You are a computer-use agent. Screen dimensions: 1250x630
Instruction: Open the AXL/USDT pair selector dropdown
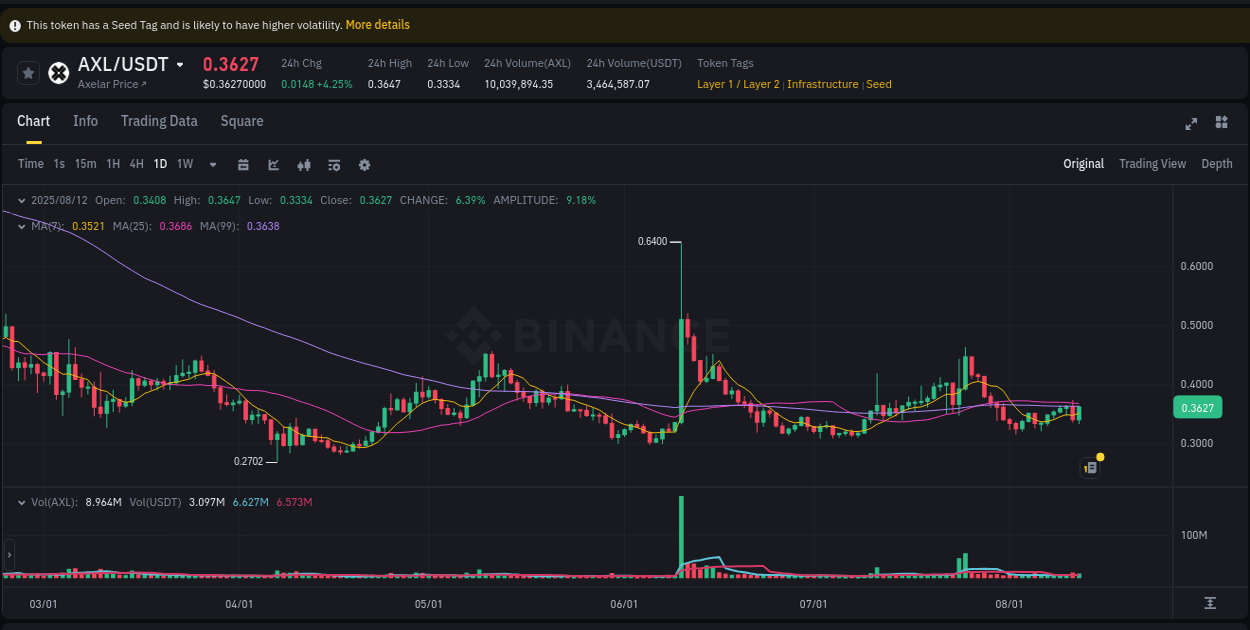180,64
